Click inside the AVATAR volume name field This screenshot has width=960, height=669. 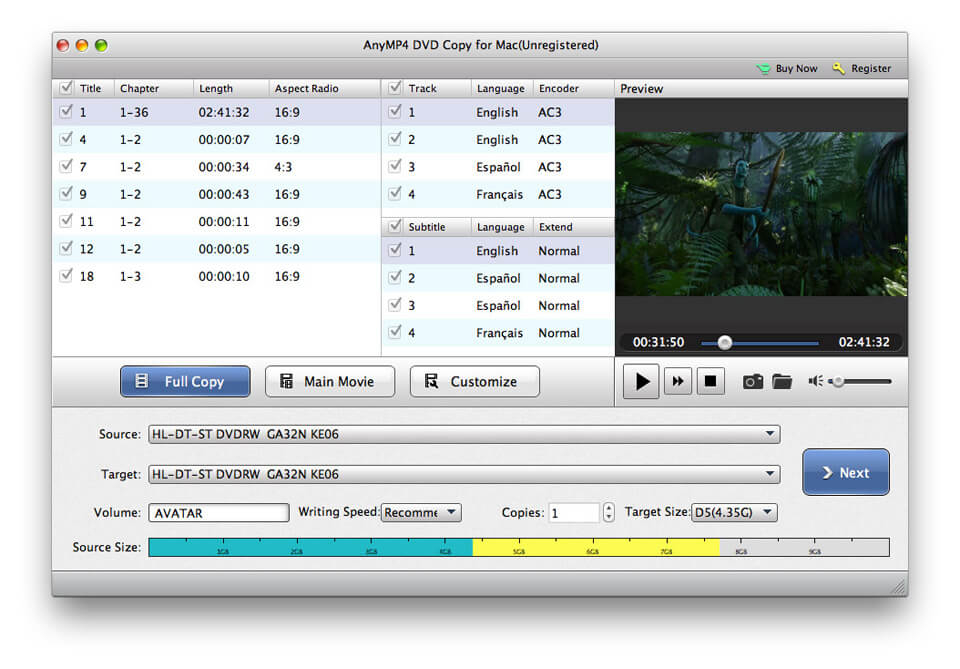(x=218, y=512)
